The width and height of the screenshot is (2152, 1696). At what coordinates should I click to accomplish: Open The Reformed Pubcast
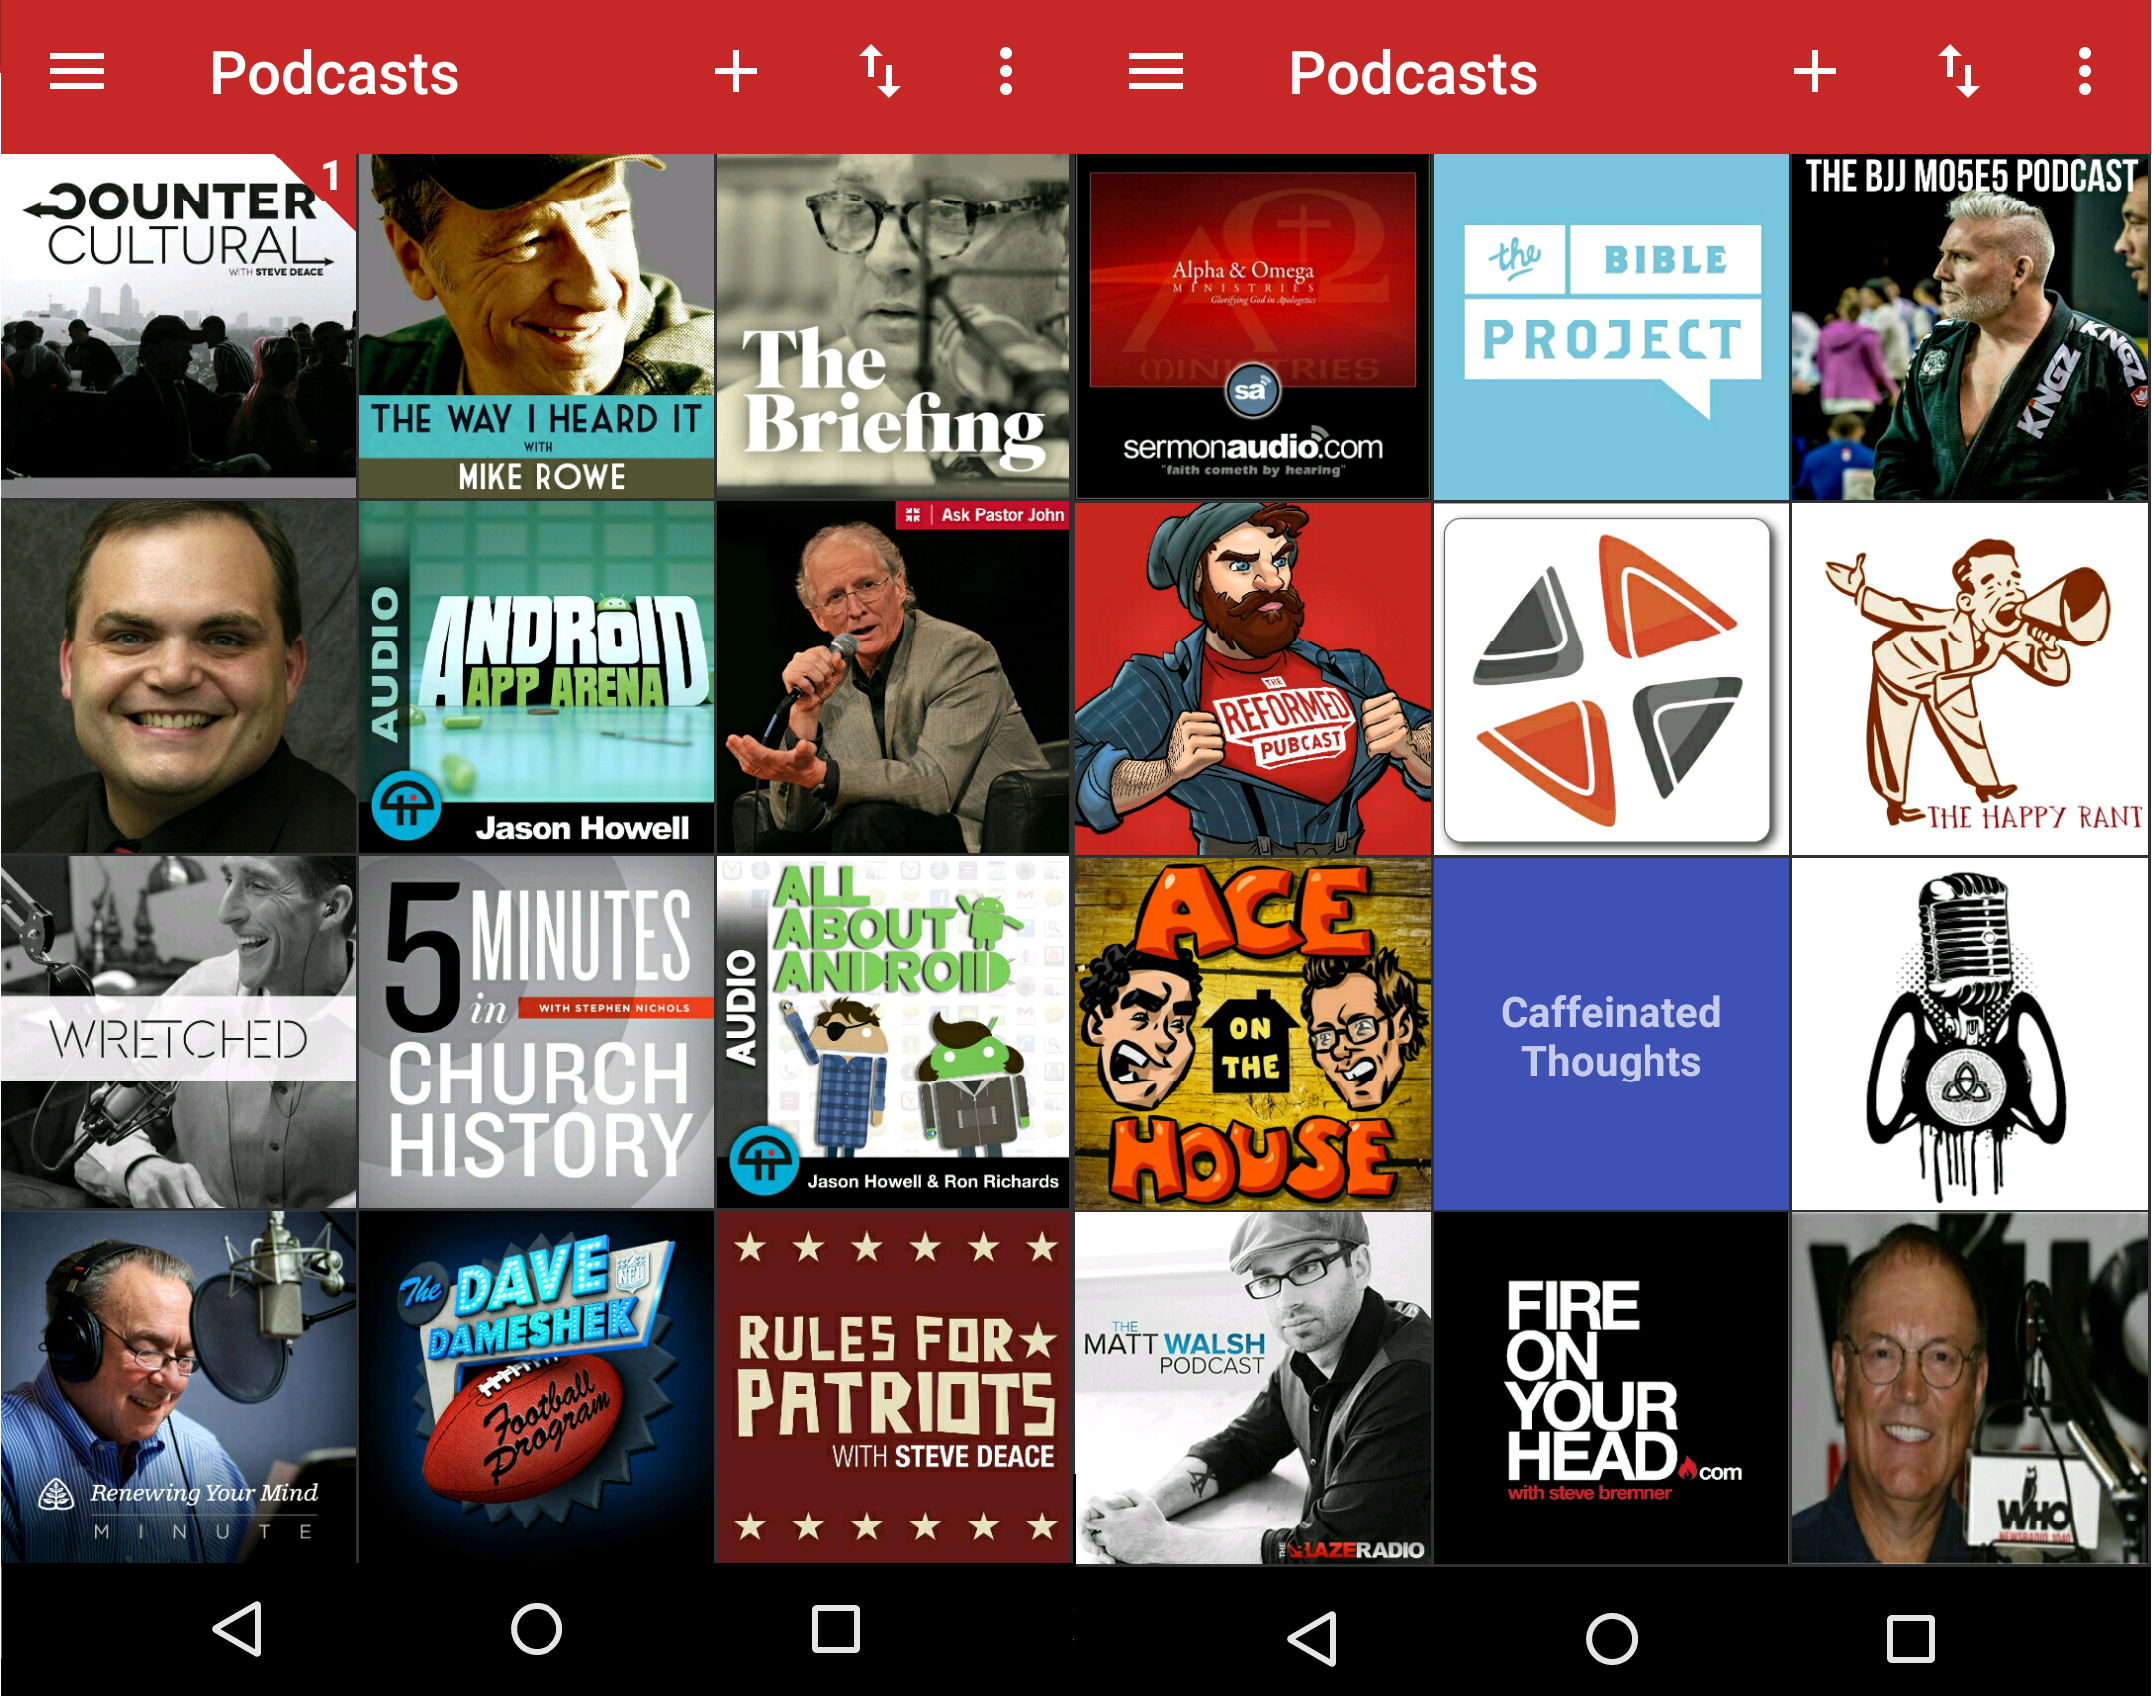1253,679
